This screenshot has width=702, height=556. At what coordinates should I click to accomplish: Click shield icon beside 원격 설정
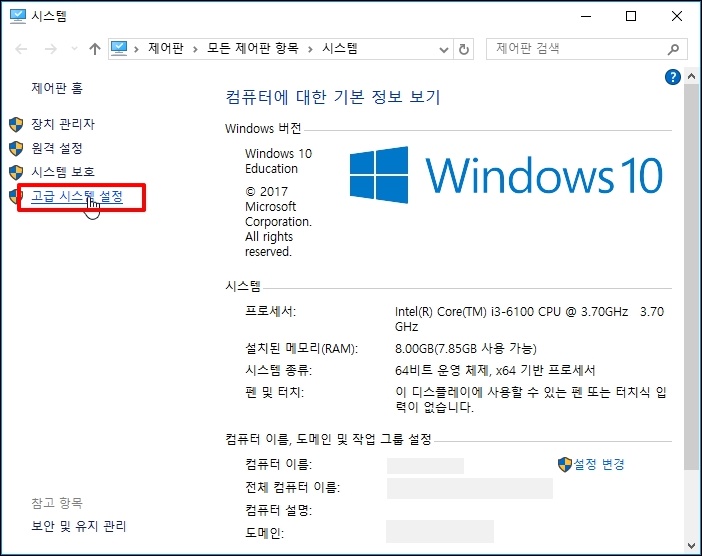tap(16, 149)
